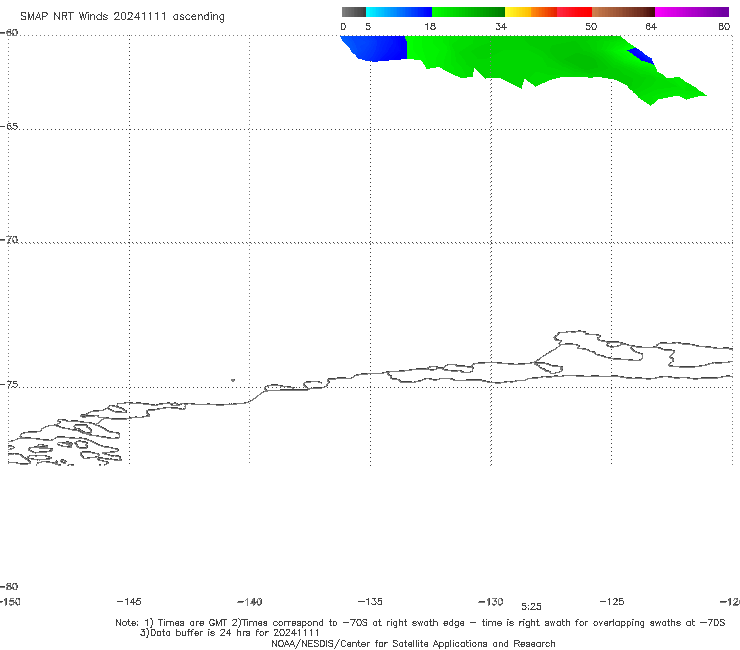Click the longitude label '-125'
Viewport: 740px width, 650px height.
click(612, 601)
